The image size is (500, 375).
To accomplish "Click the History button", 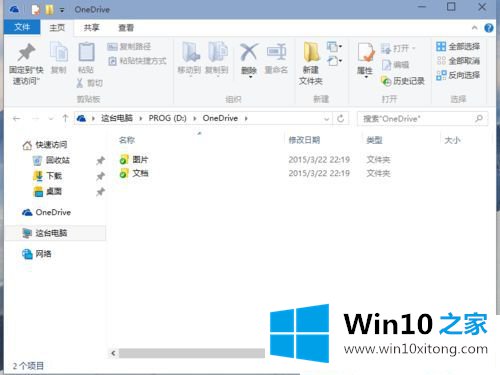I will point(403,81).
